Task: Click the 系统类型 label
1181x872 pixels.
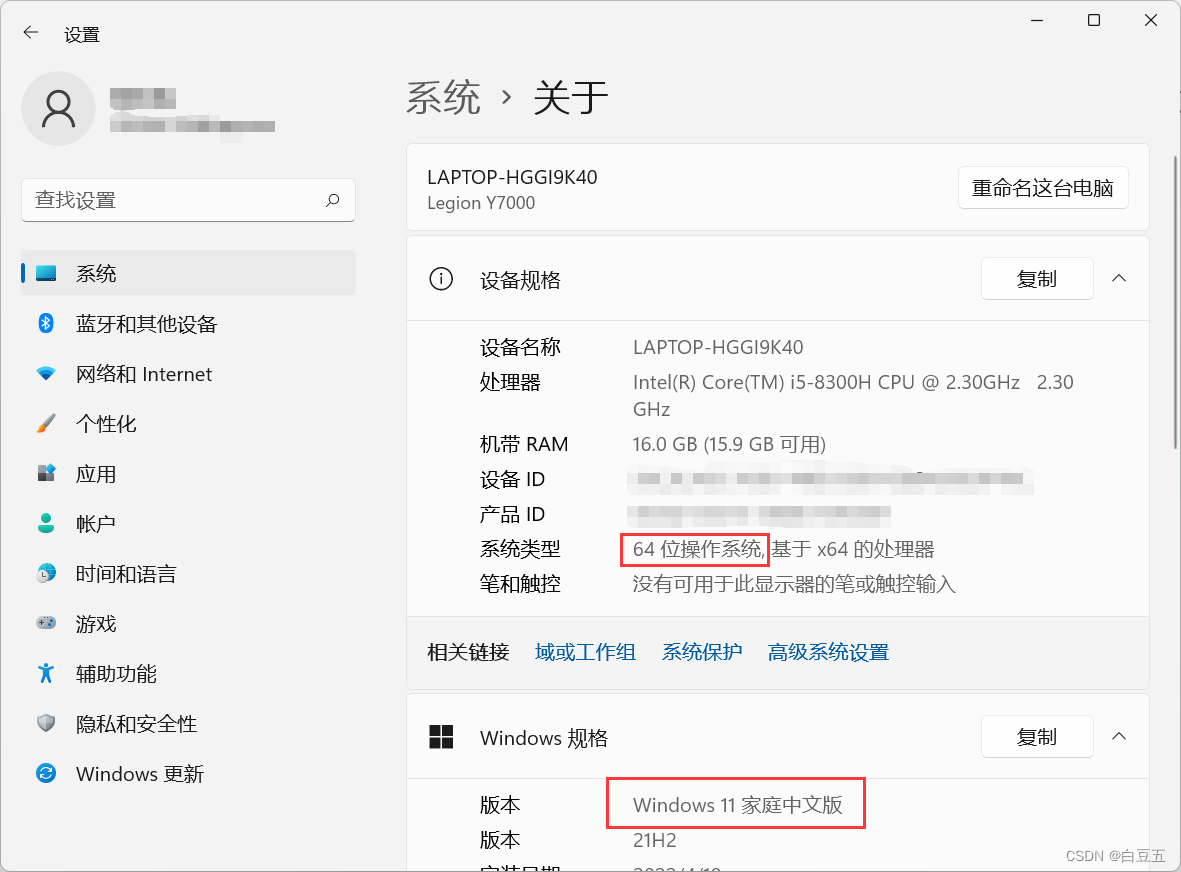Action: [x=520, y=549]
